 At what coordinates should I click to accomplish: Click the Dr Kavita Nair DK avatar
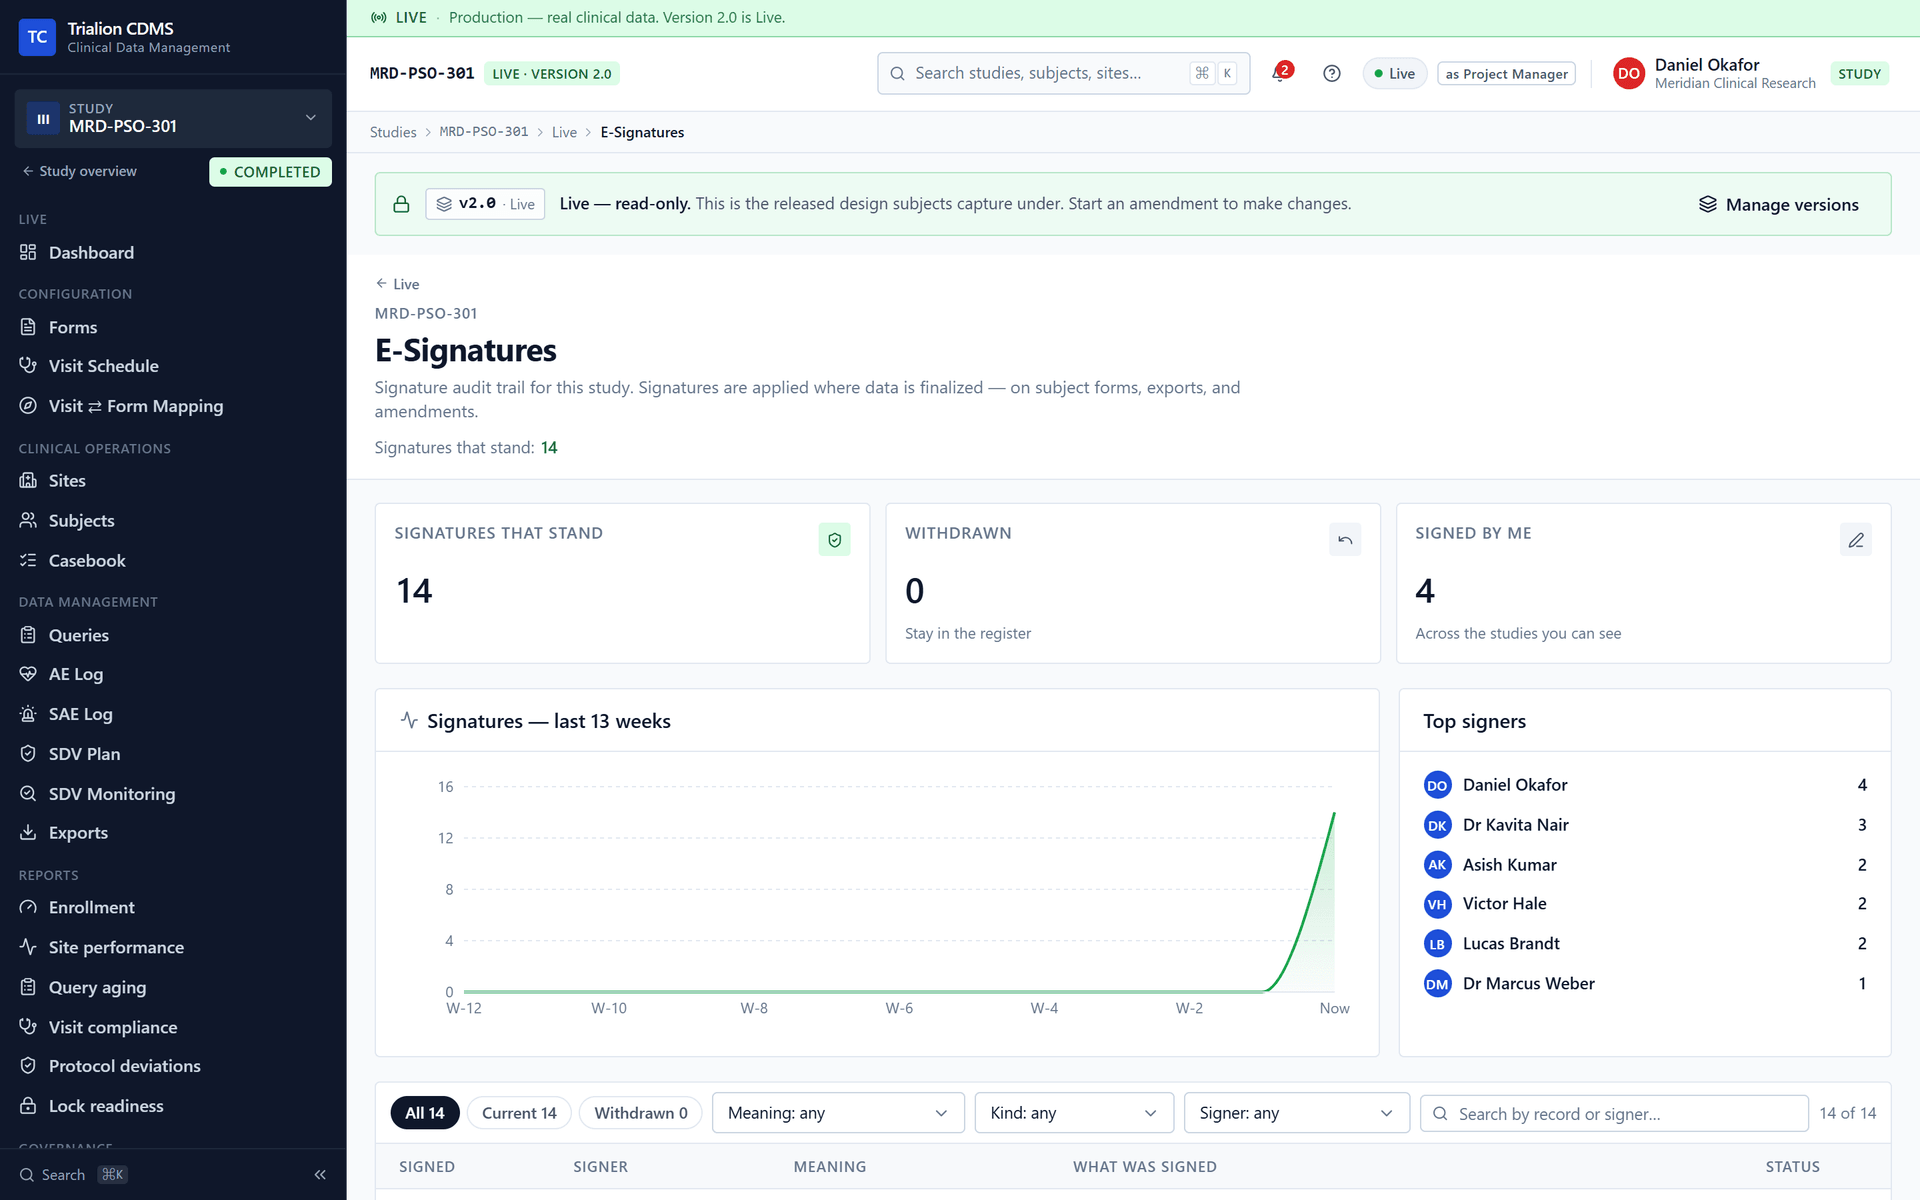click(x=1437, y=825)
